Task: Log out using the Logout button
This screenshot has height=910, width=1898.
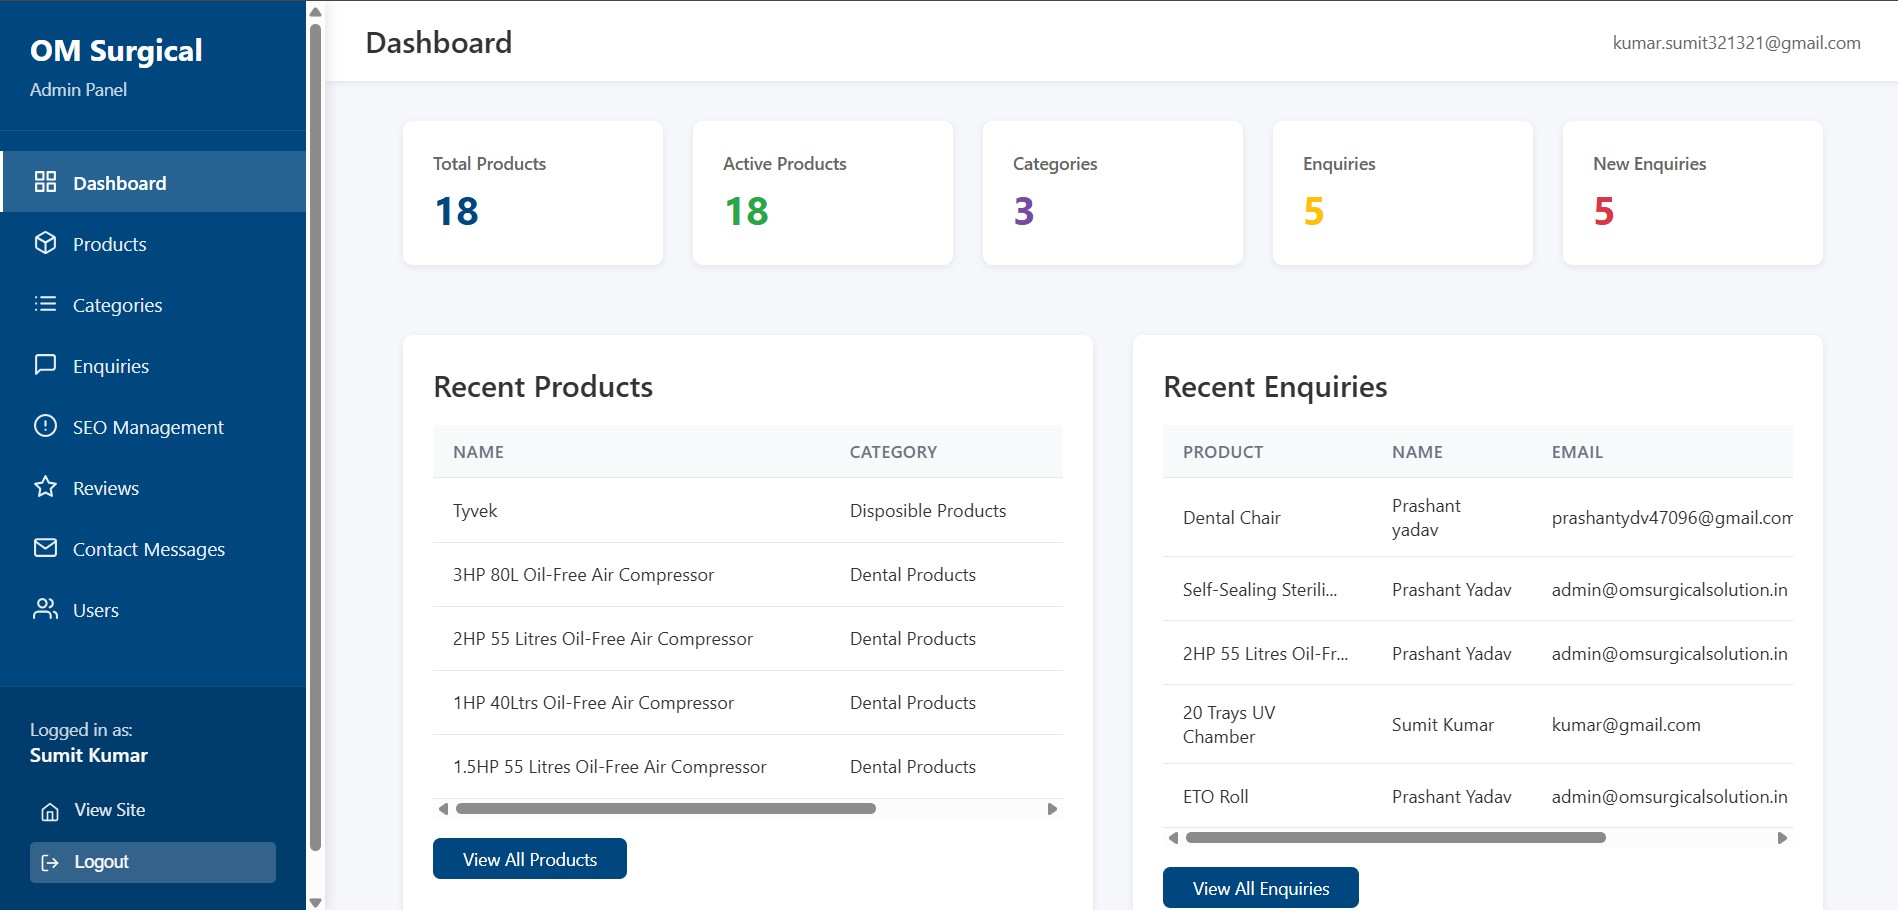Action: point(152,862)
